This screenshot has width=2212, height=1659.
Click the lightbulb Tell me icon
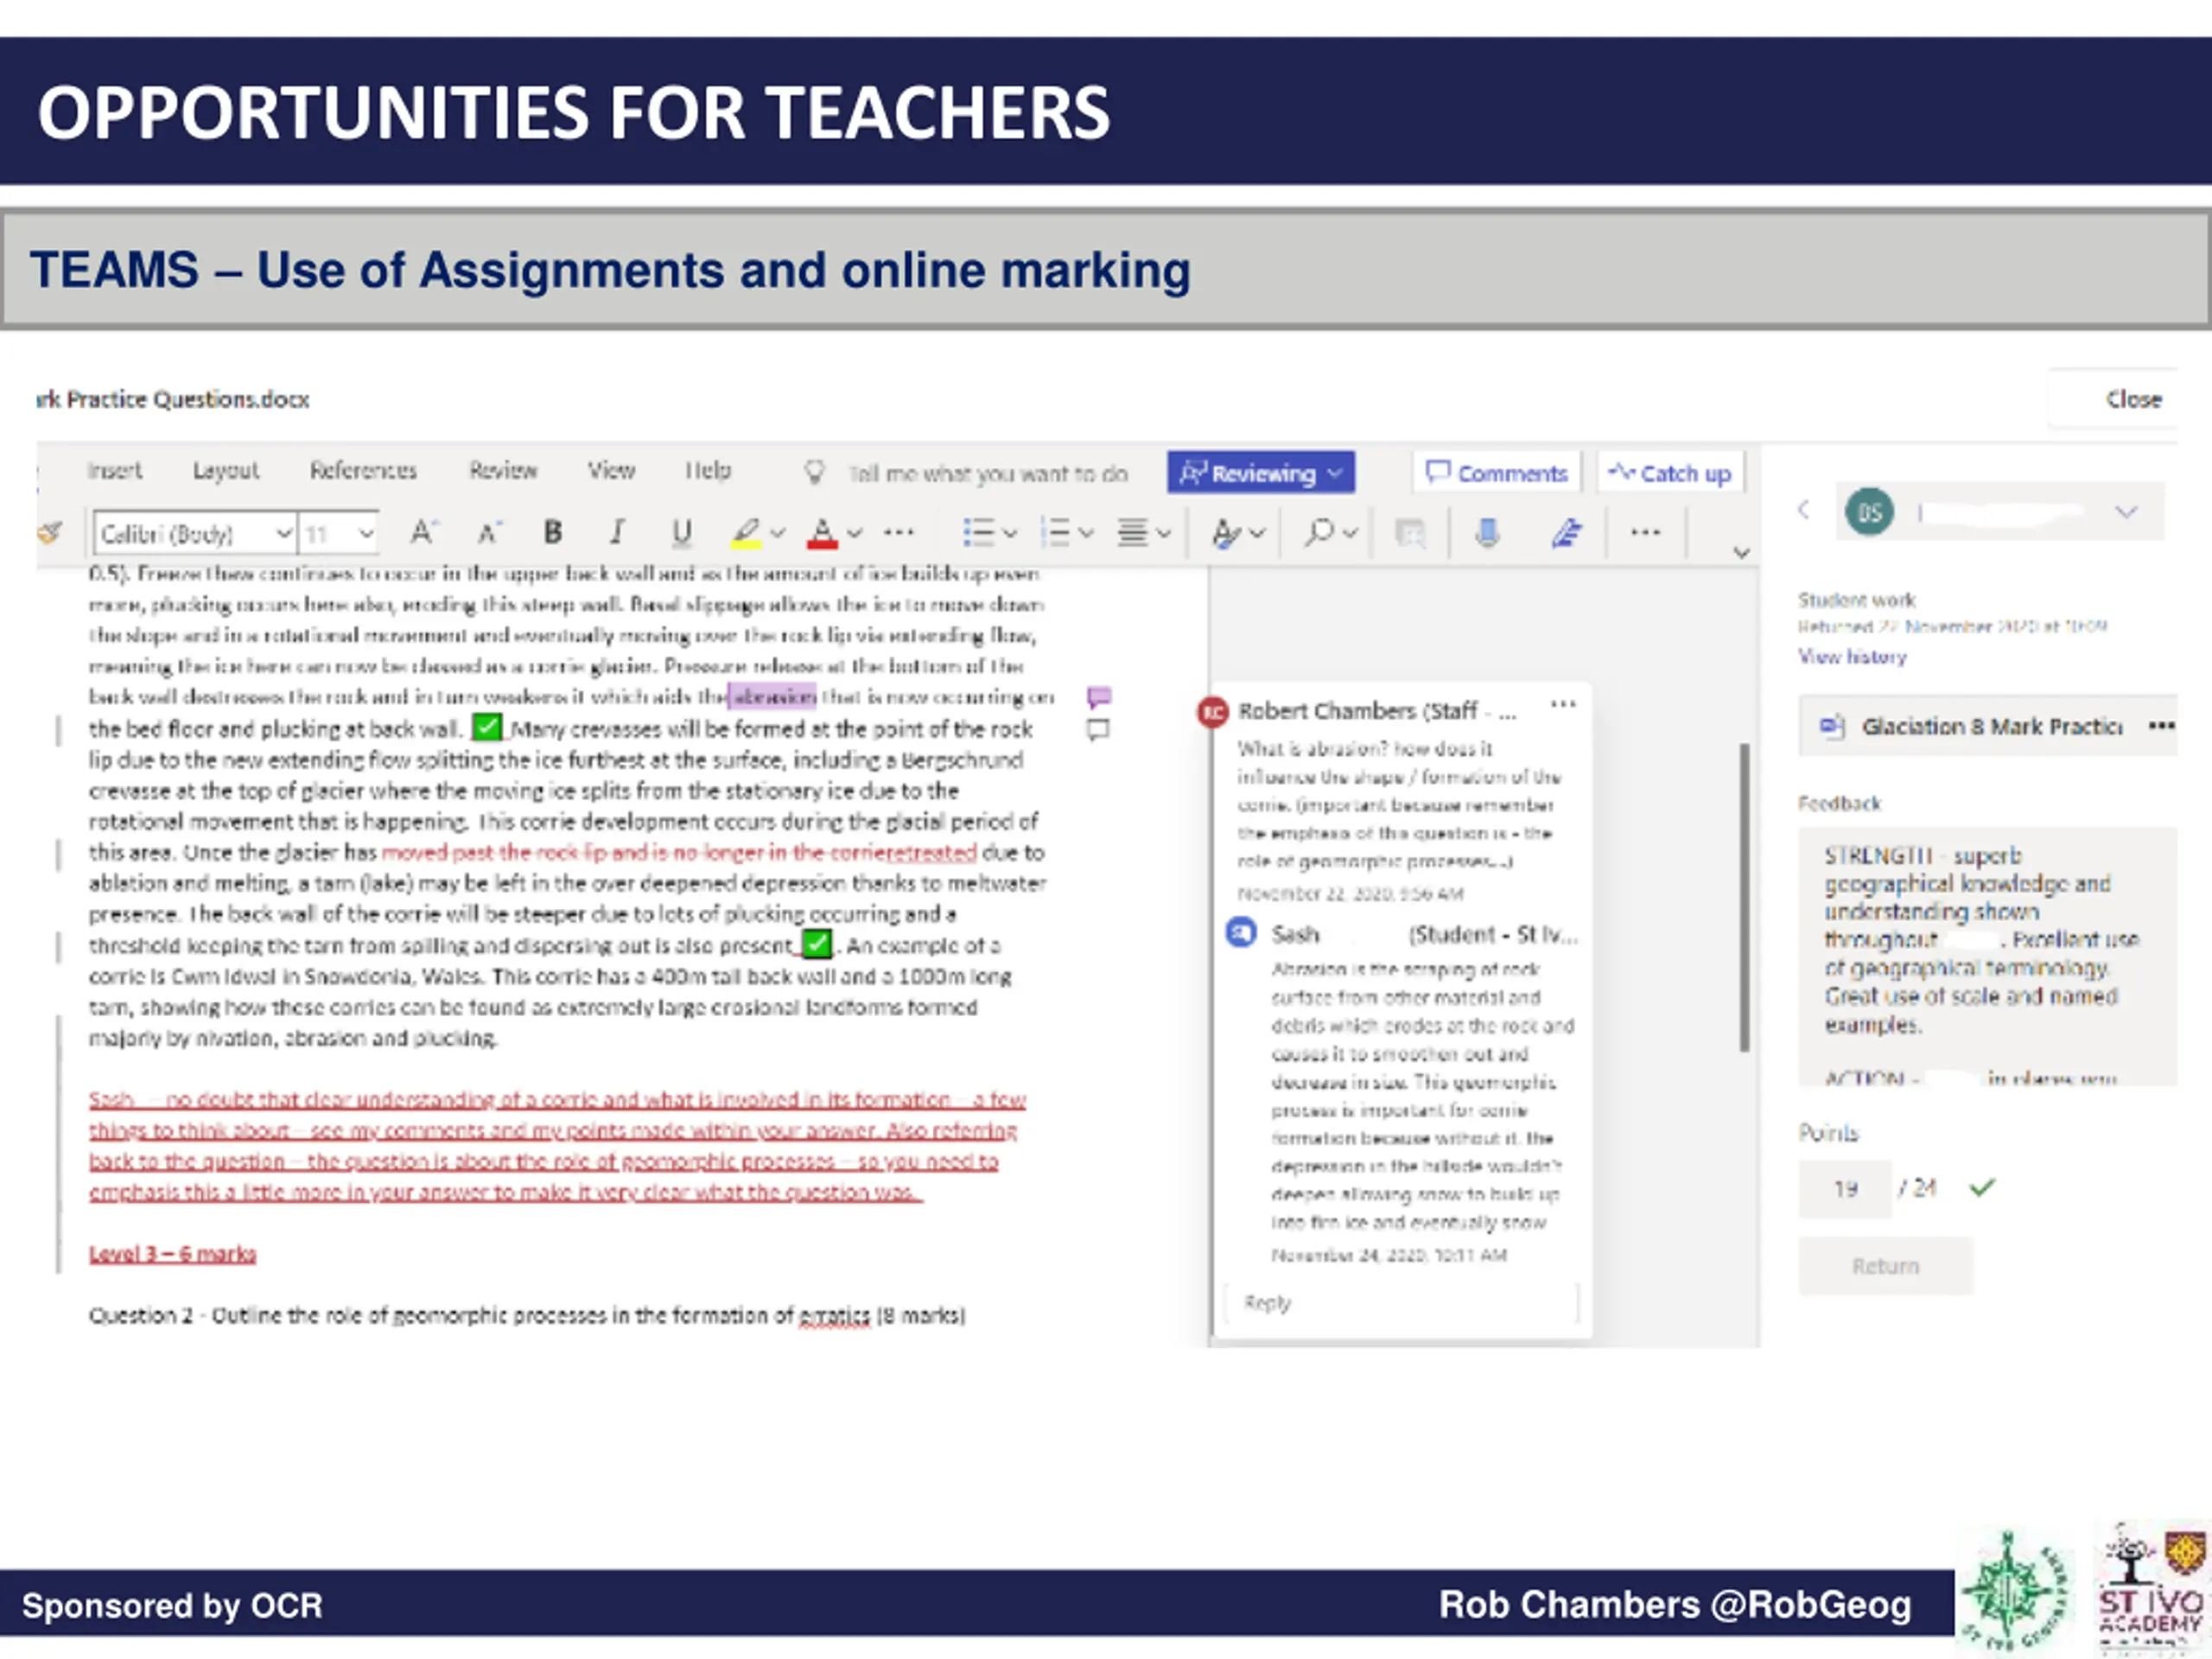point(815,472)
